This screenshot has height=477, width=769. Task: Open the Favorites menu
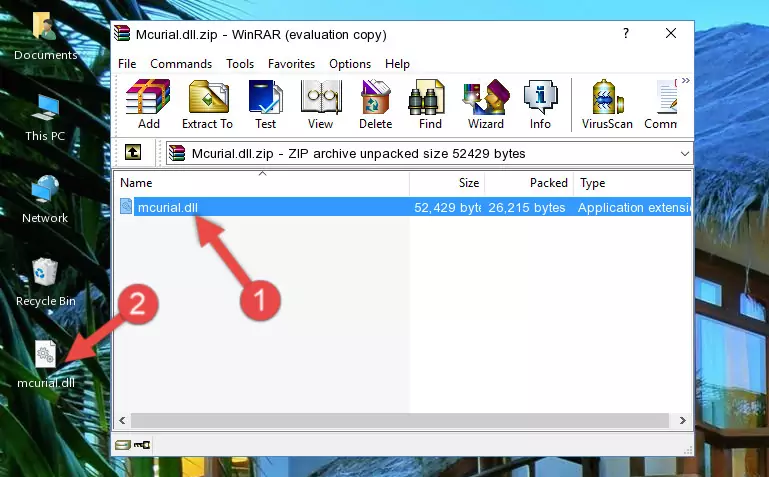(x=291, y=64)
